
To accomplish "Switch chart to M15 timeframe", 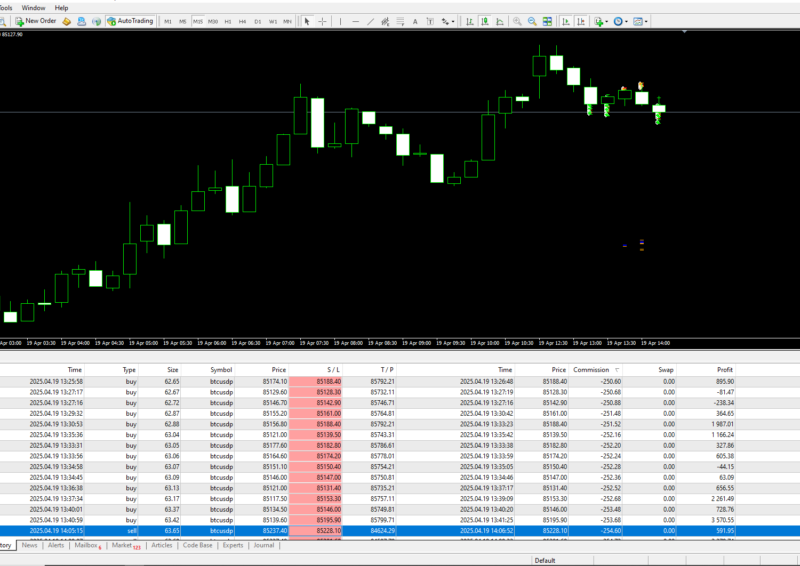I will (x=198, y=20).
